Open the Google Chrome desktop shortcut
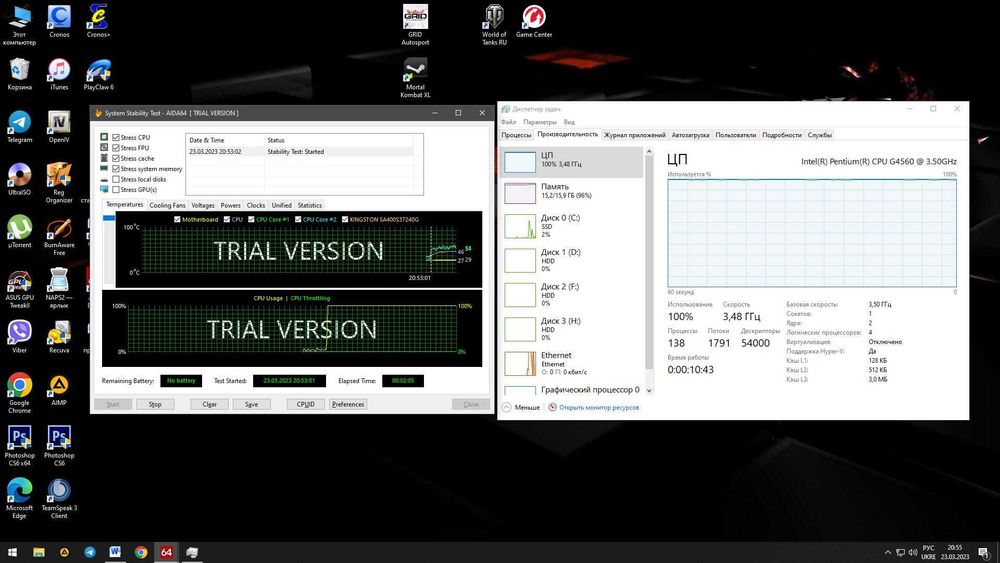The image size is (1000, 563). (19, 393)
